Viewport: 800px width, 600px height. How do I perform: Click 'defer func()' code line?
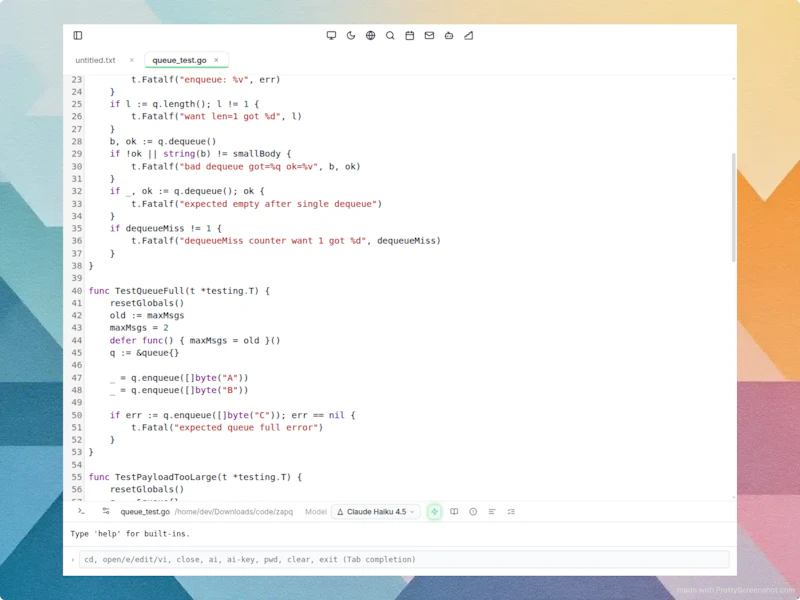(x=195, y=340)
